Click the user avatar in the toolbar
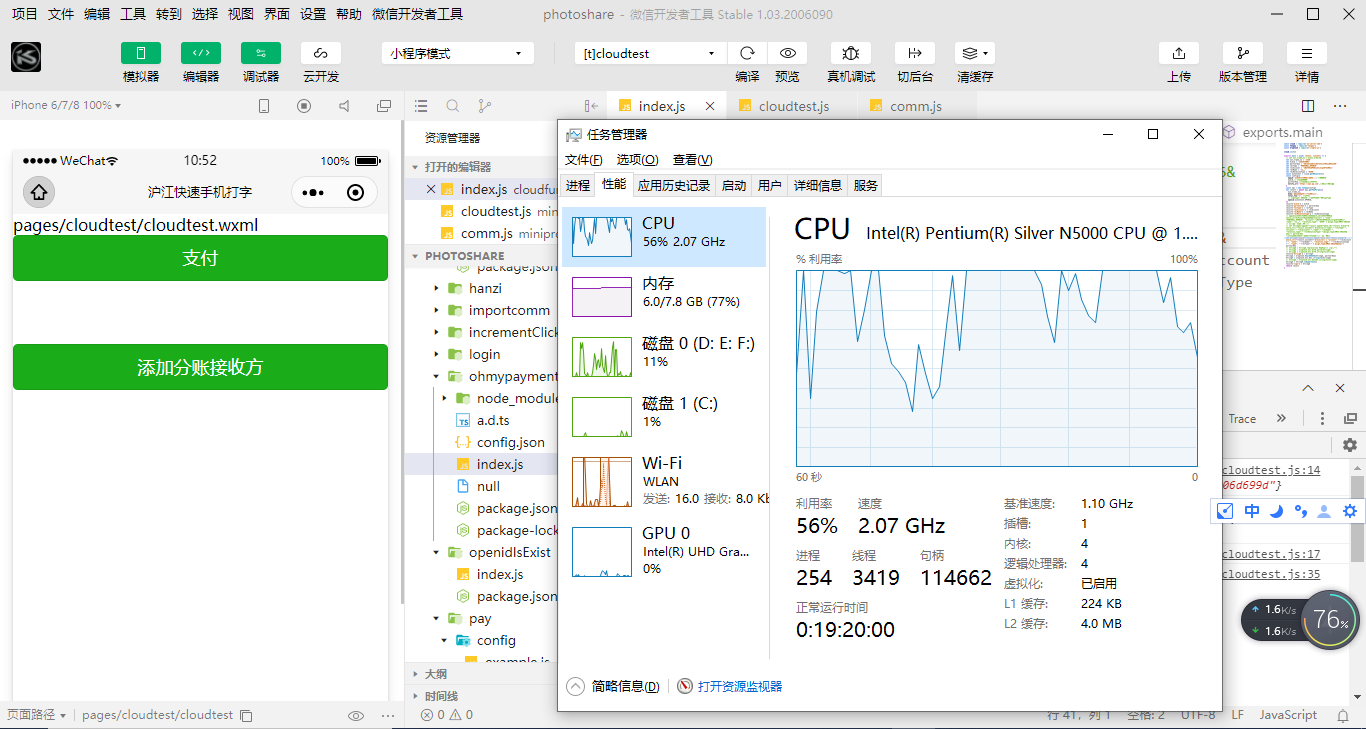1366x729 pixels. pos(26,57)
